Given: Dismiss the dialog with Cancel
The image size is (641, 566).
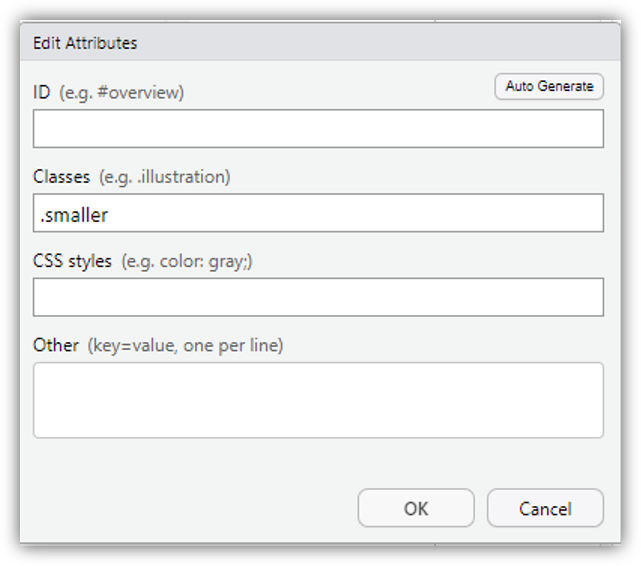Looking at the screenshot, I should (x=545, y=508).
